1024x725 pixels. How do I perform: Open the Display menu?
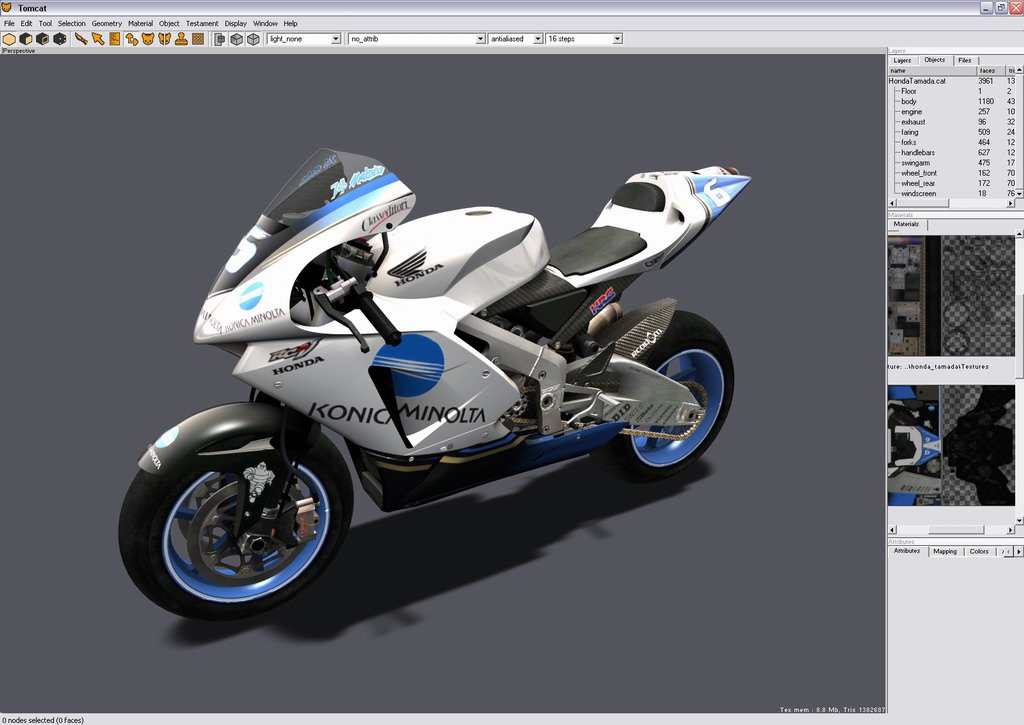click(236, 24)
